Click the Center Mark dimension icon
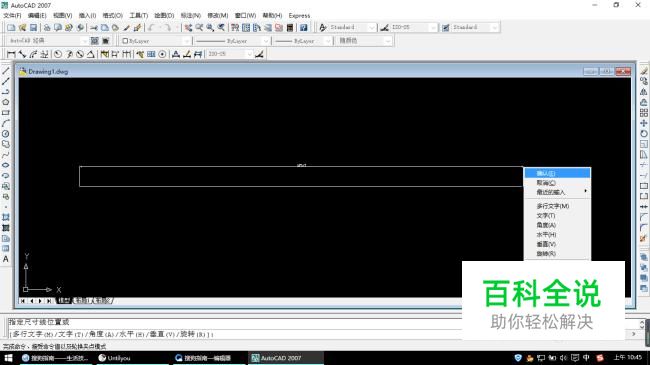This screenshot has width=650, height=365. [x=162, y=54]
